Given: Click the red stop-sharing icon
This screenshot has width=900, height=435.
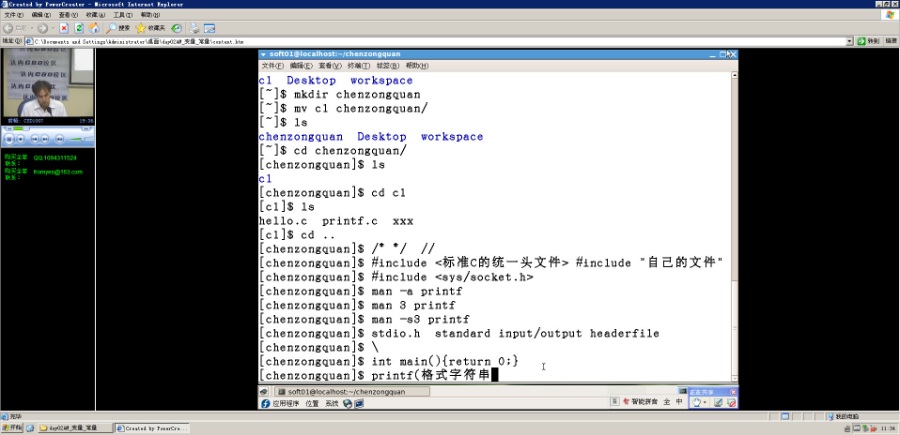Looking at the screenshot, I should pos(731,403).
